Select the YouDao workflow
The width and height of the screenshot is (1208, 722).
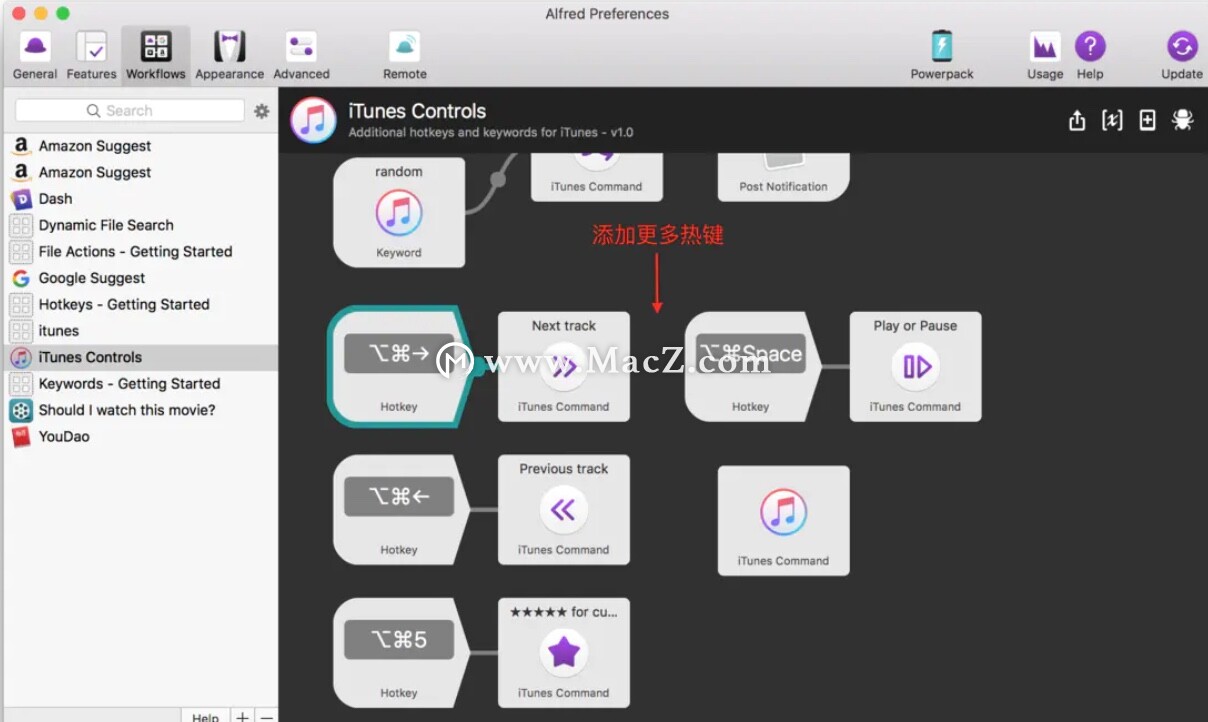point(141,437)
